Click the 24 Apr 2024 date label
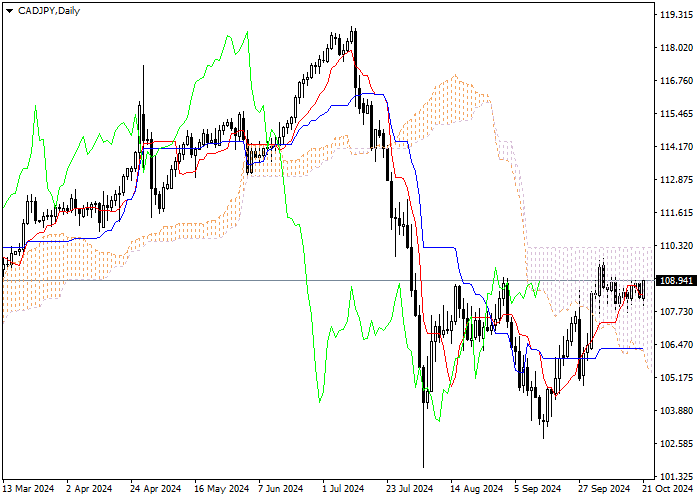 [x=156, y=489]
